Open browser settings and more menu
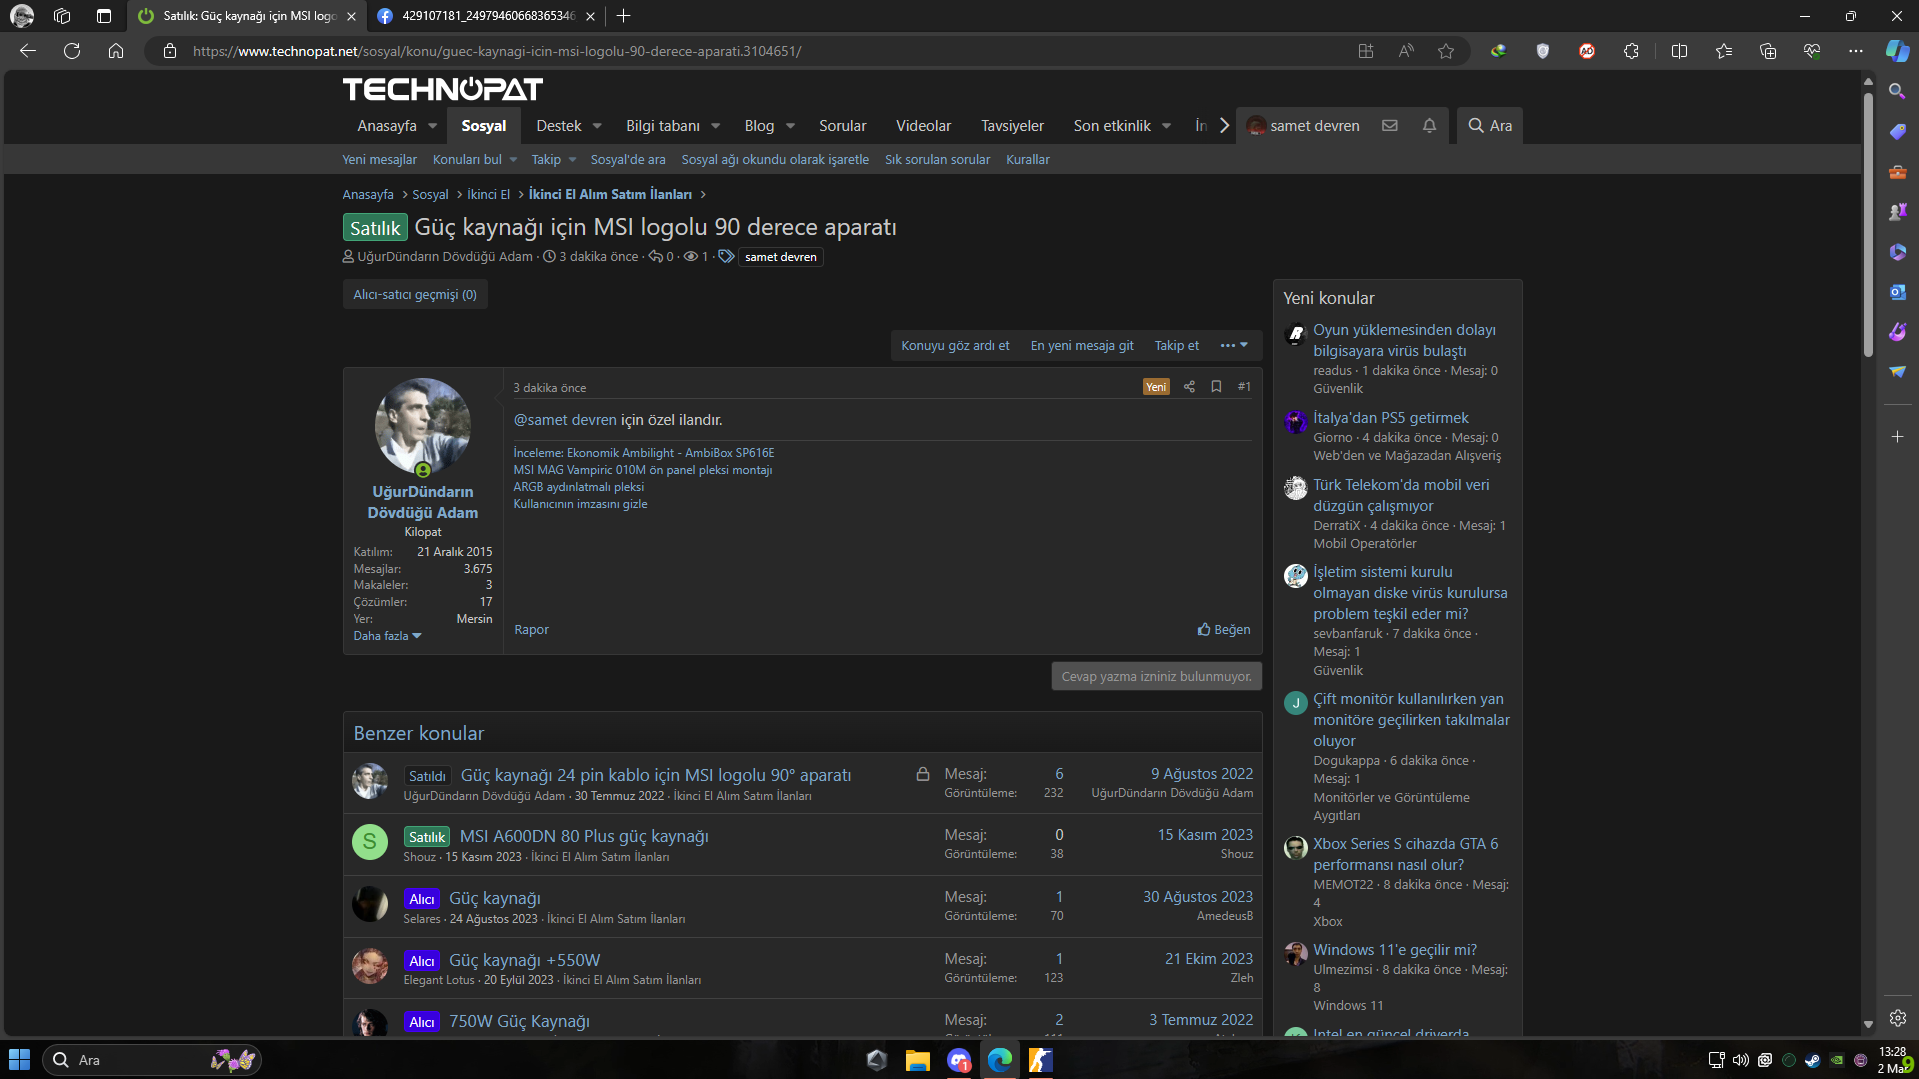 coord(1856,51)
